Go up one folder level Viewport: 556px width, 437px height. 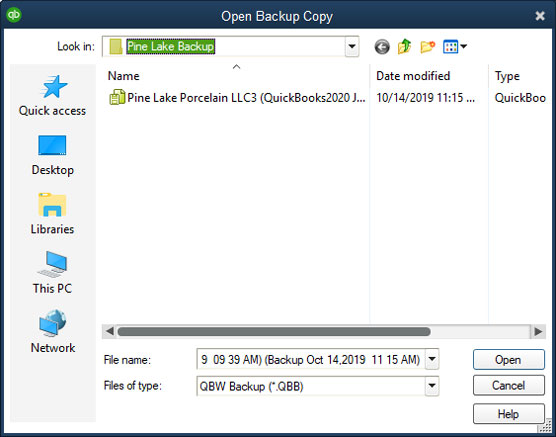click(x=404, y=46)
